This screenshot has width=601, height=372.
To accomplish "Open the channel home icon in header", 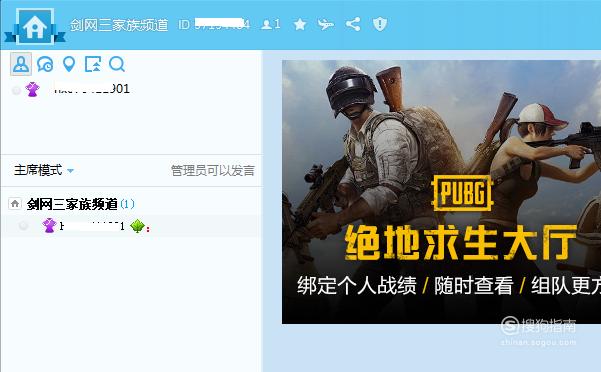I will [35, 26].
